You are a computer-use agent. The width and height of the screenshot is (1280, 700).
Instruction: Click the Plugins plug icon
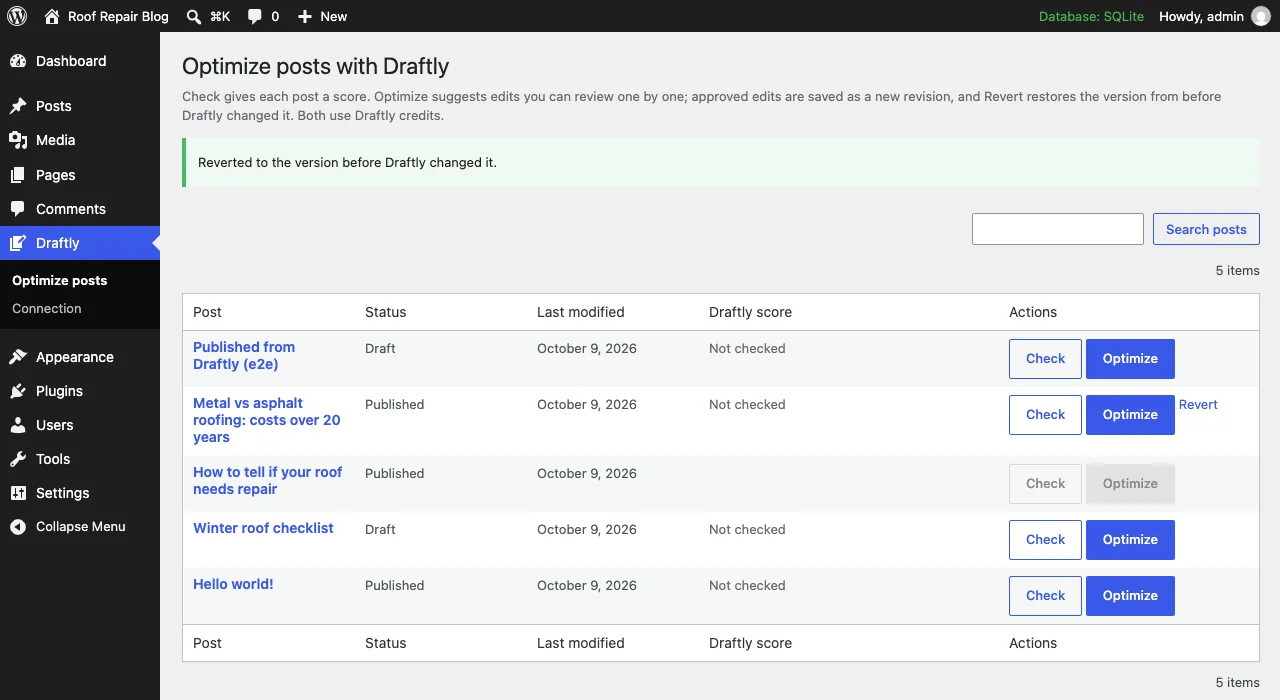18,391
